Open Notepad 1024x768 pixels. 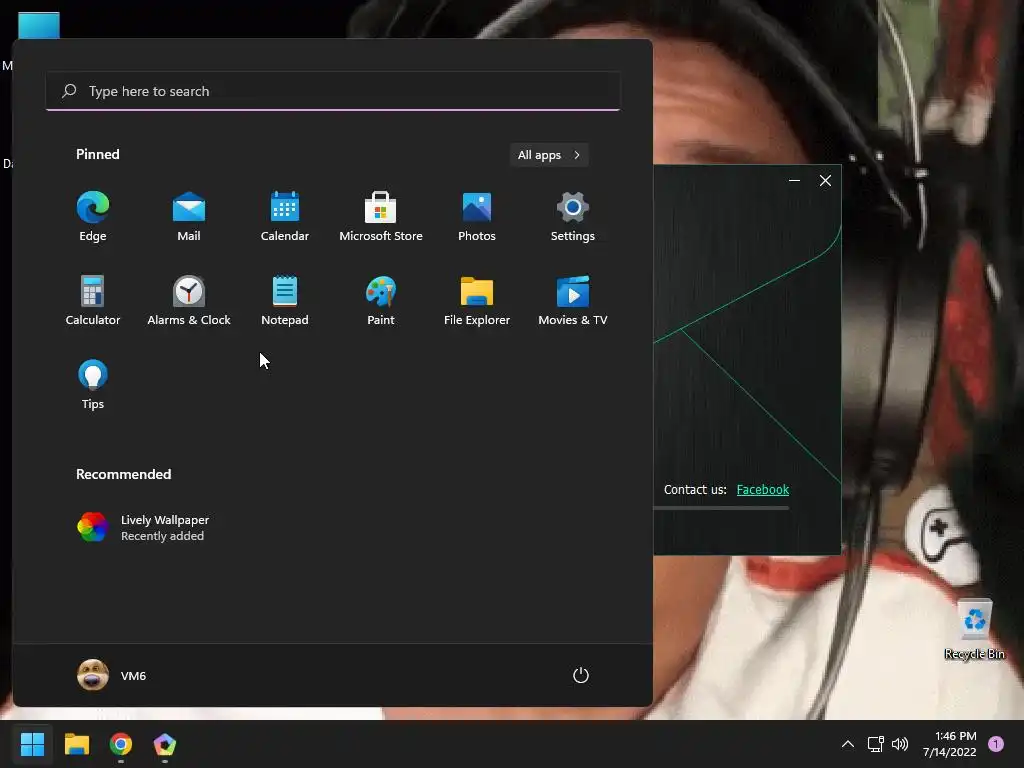285,300
